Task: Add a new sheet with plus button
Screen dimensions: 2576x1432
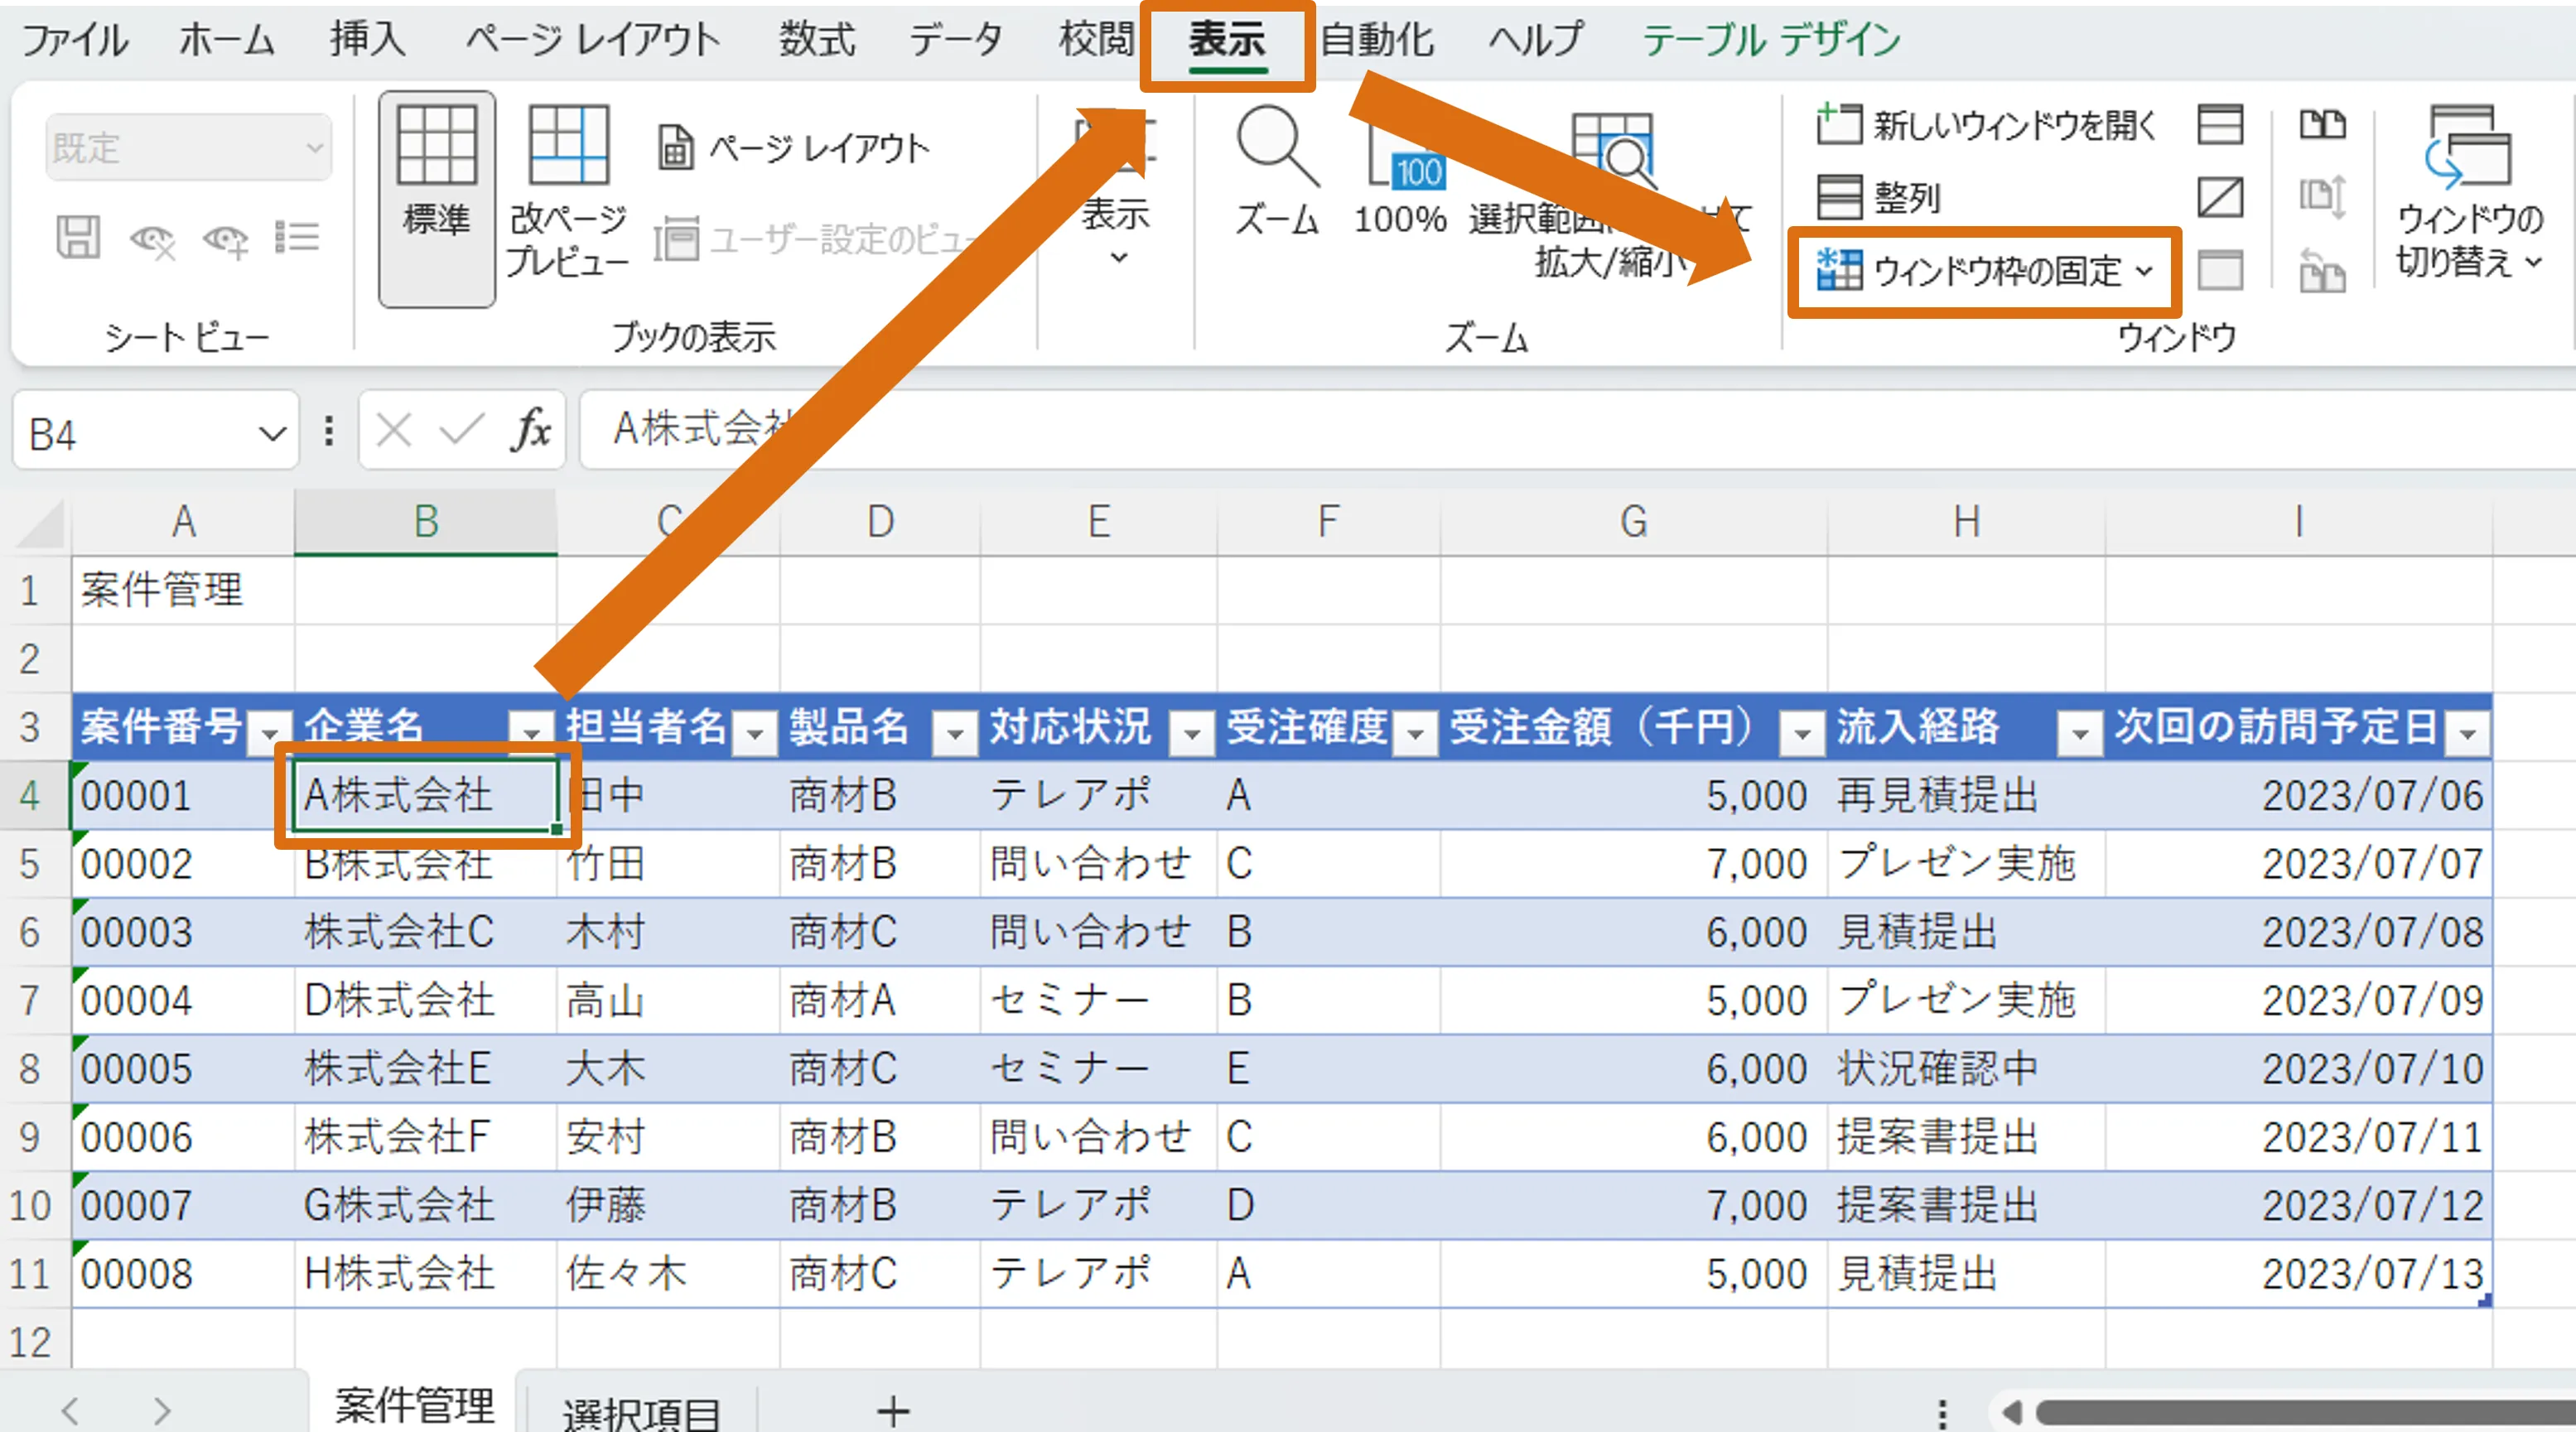Action: pyautogui.click(x=892, y=1411)
